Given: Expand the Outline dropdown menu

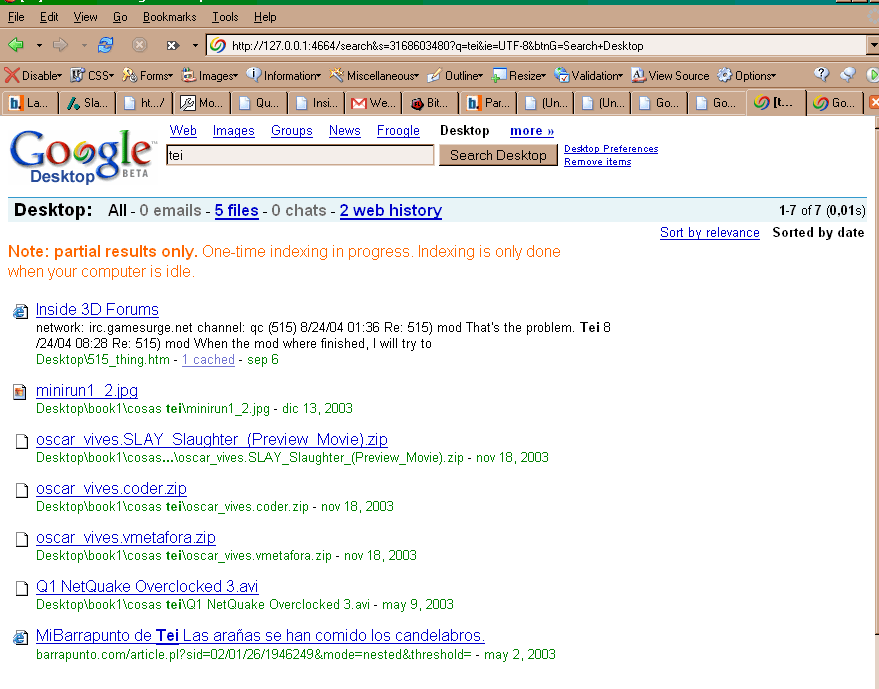Looking at the screenshot, I should [x=455, y=75].
